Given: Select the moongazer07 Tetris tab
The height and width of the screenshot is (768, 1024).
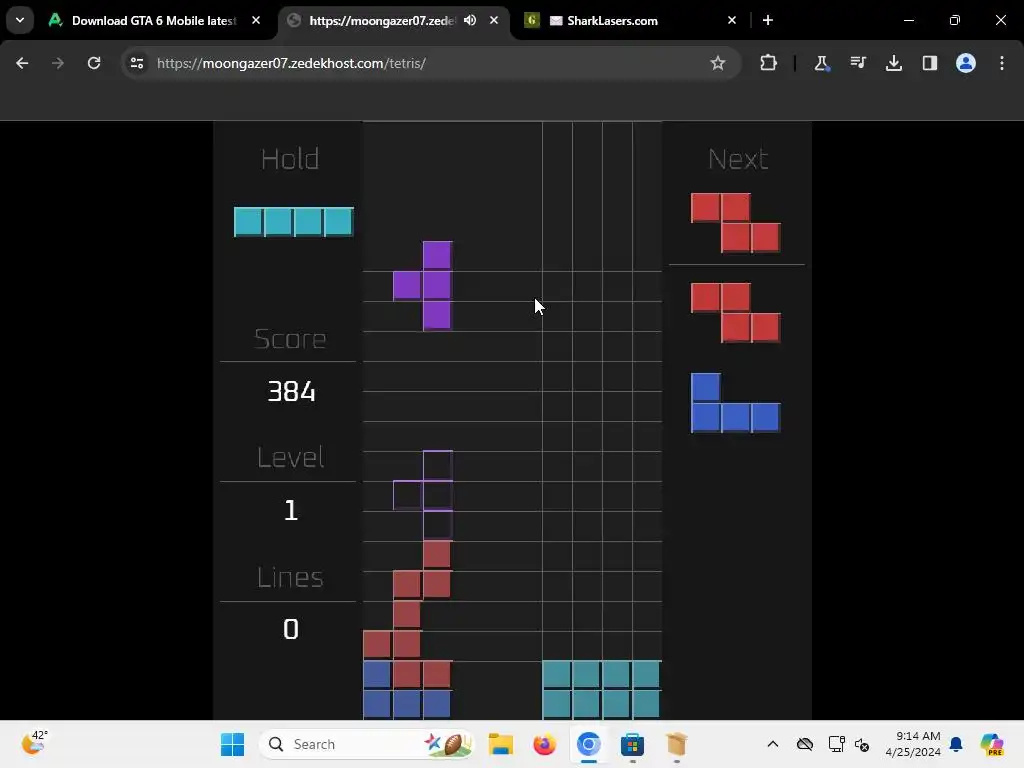Looking at the screenshot, I should click(381, 21).
